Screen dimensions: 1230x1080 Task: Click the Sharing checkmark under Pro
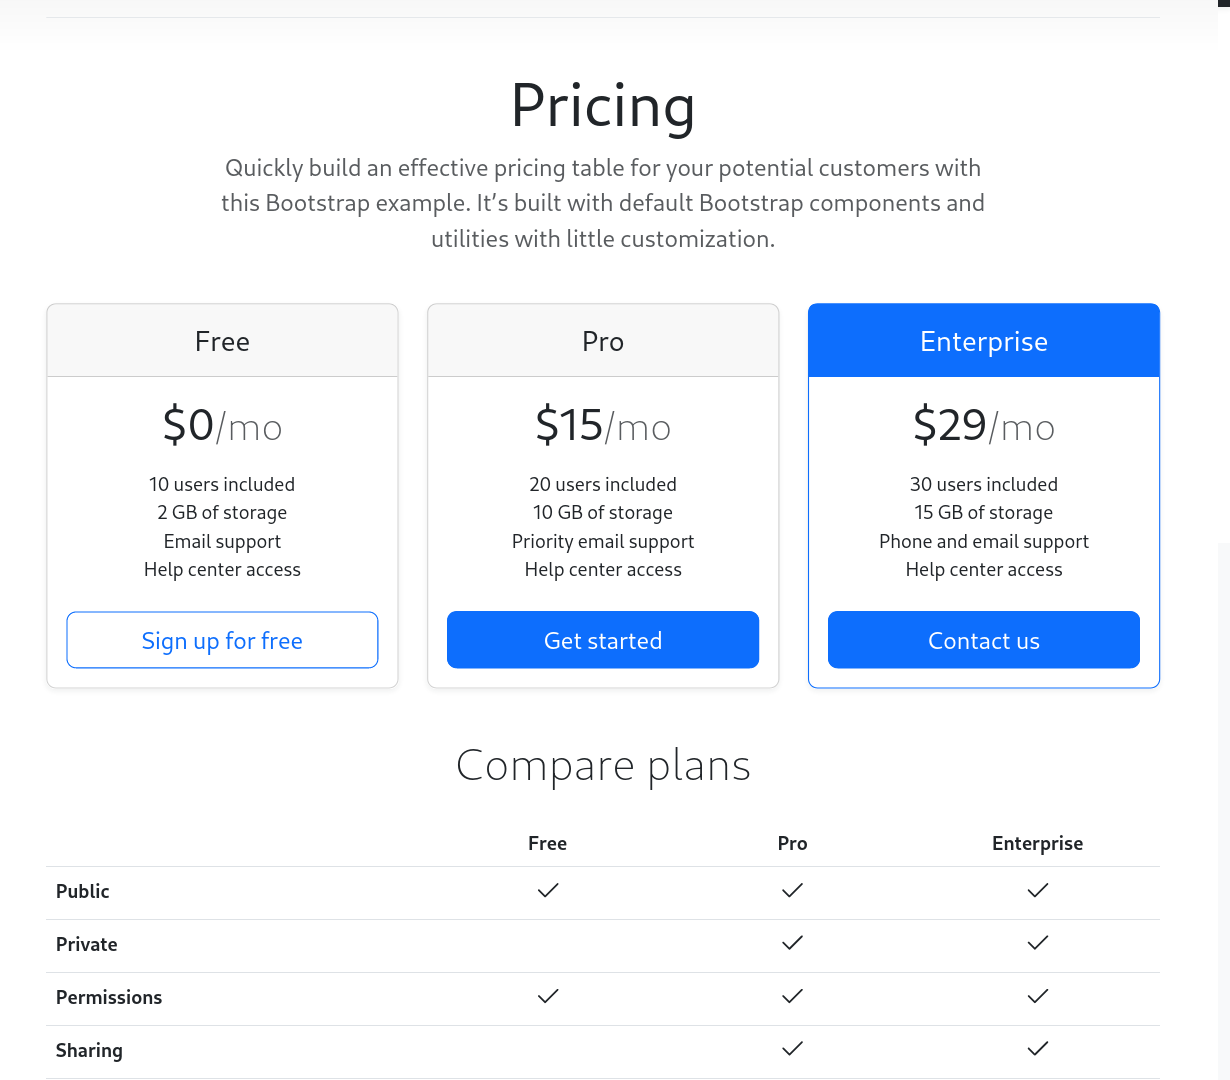point(793,1049)
